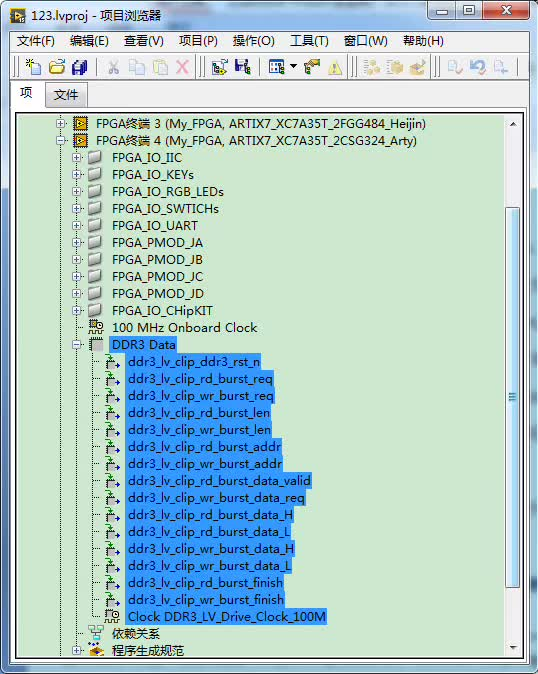
Task: Open the toolbar filter view dropdown arrow
Action: pos(293,66)
